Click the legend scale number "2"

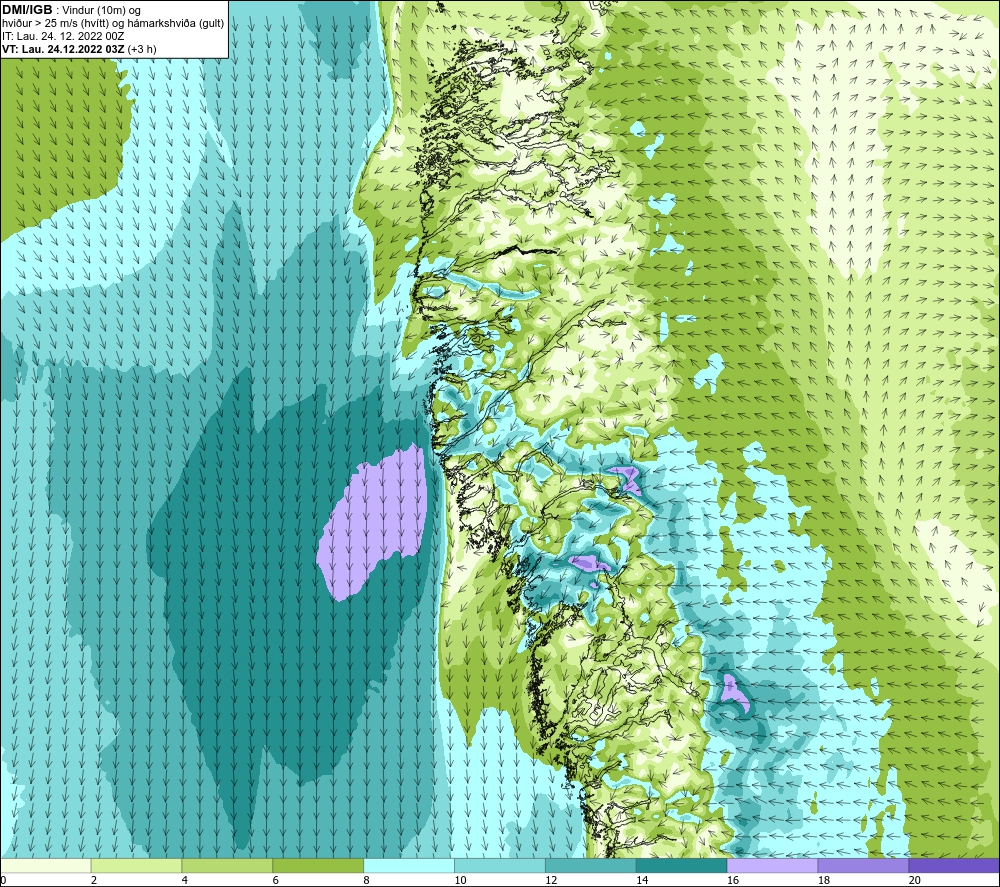pyautogui.click(x=94, y=880)
